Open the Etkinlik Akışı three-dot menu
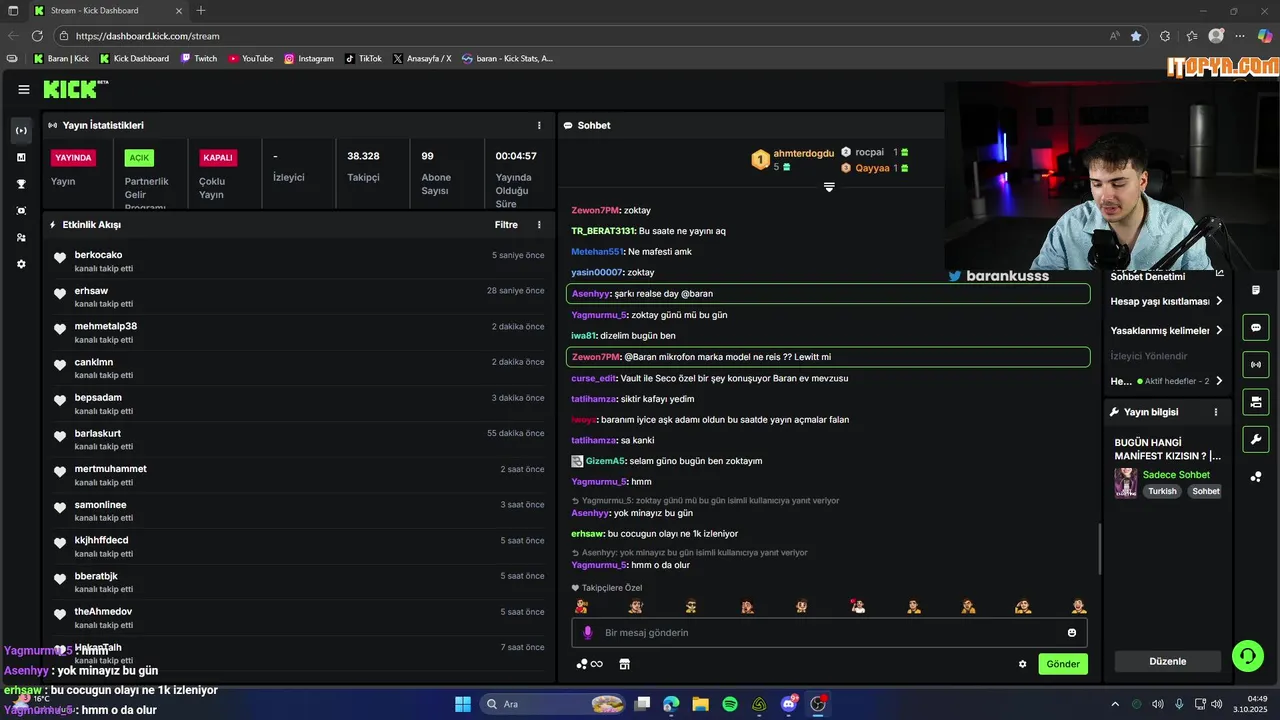 (x=539, y=225)
